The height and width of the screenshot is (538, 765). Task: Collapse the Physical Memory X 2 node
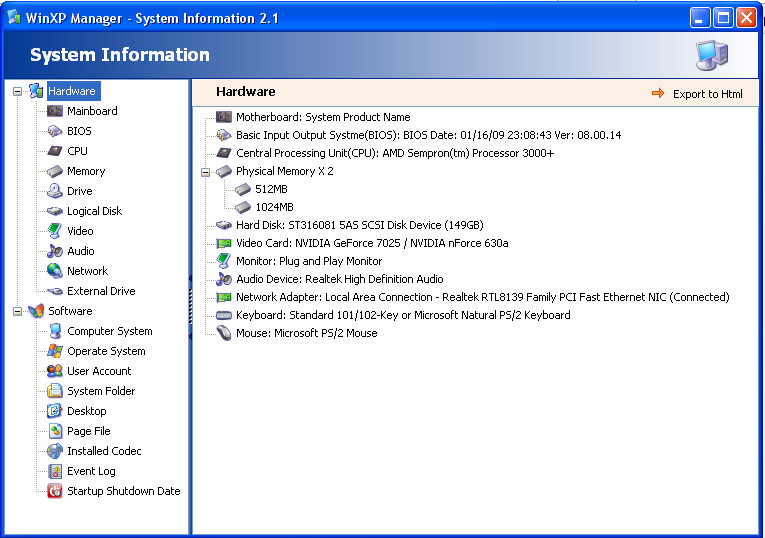[205, 172]
